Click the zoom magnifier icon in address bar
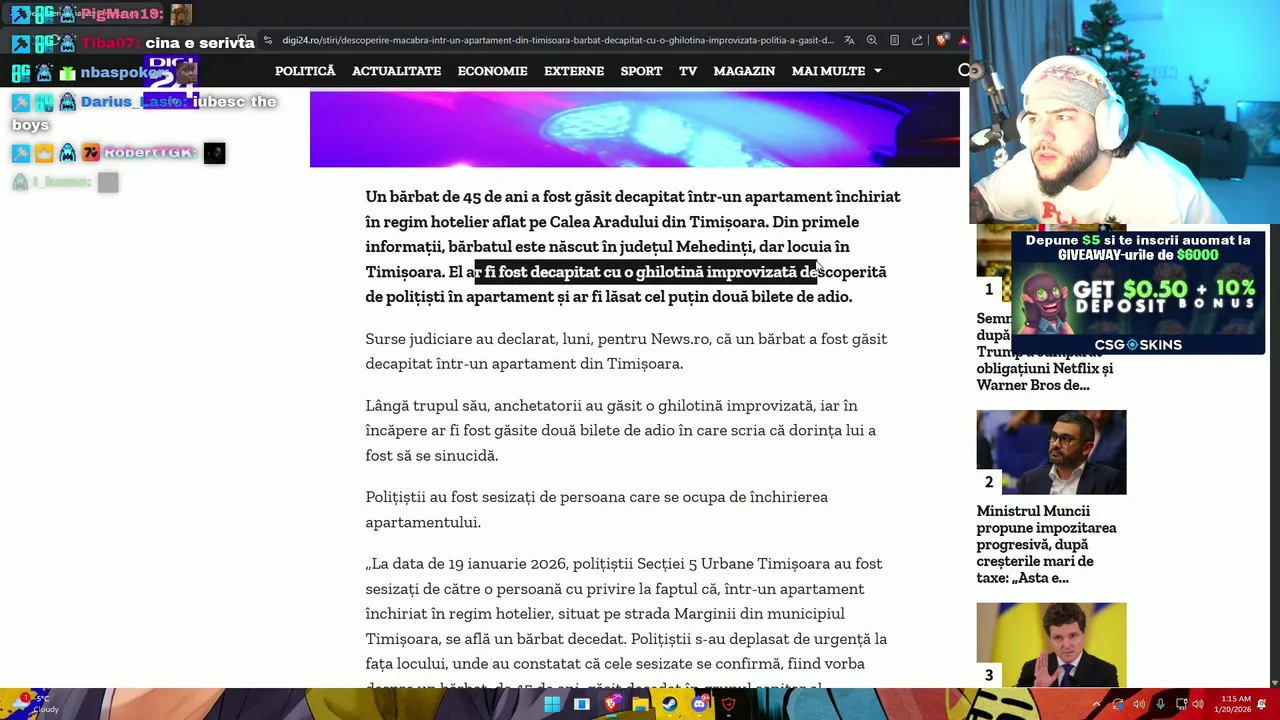 tap(872, 41)
